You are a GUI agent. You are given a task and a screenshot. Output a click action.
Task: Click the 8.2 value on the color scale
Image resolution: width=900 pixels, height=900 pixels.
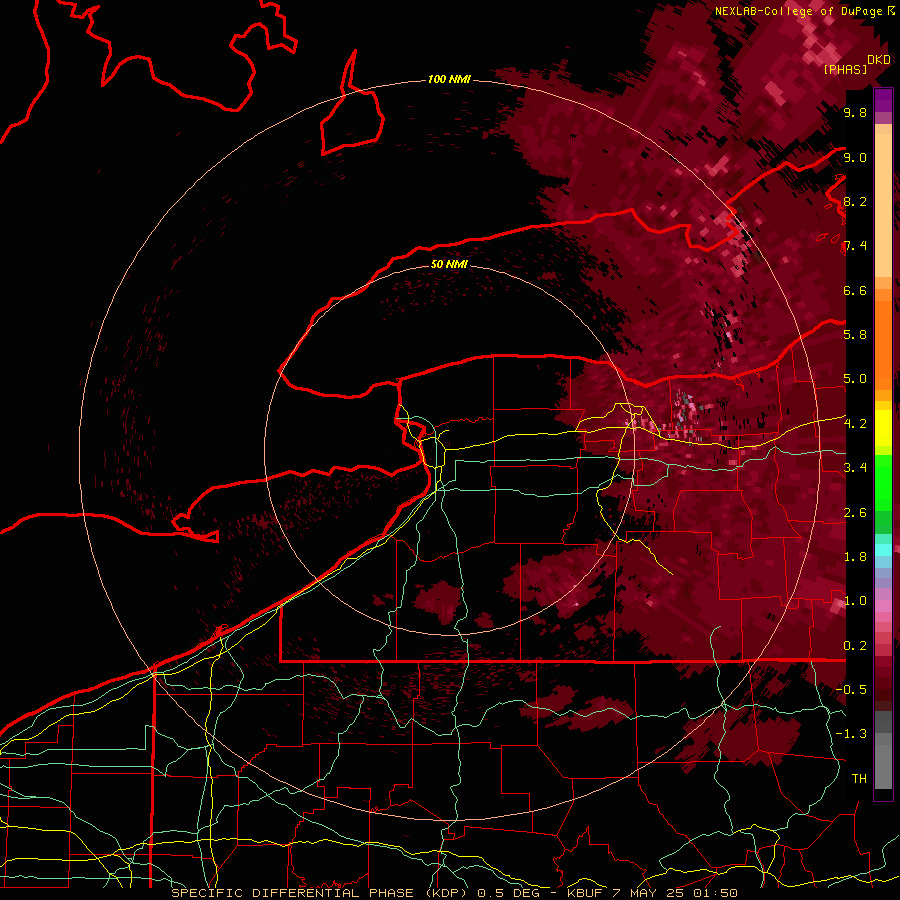point(855,201)
